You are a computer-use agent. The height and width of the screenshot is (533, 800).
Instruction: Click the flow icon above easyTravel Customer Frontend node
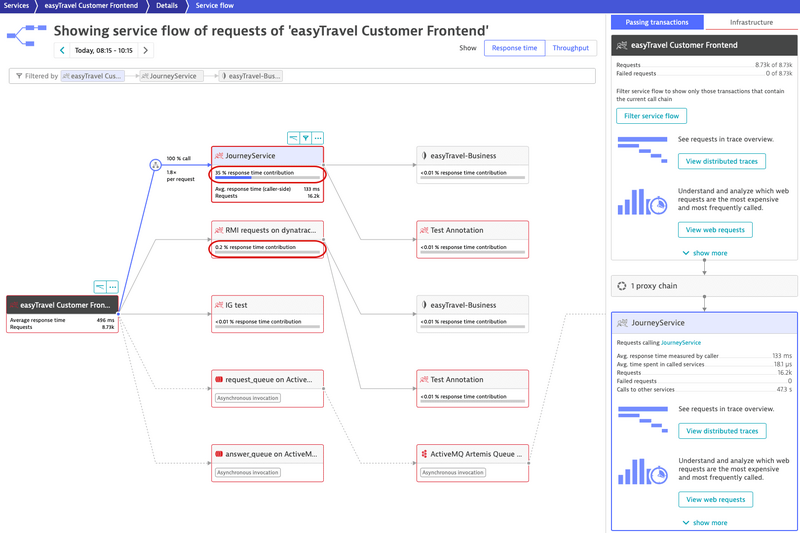click(x=100, y=287)
